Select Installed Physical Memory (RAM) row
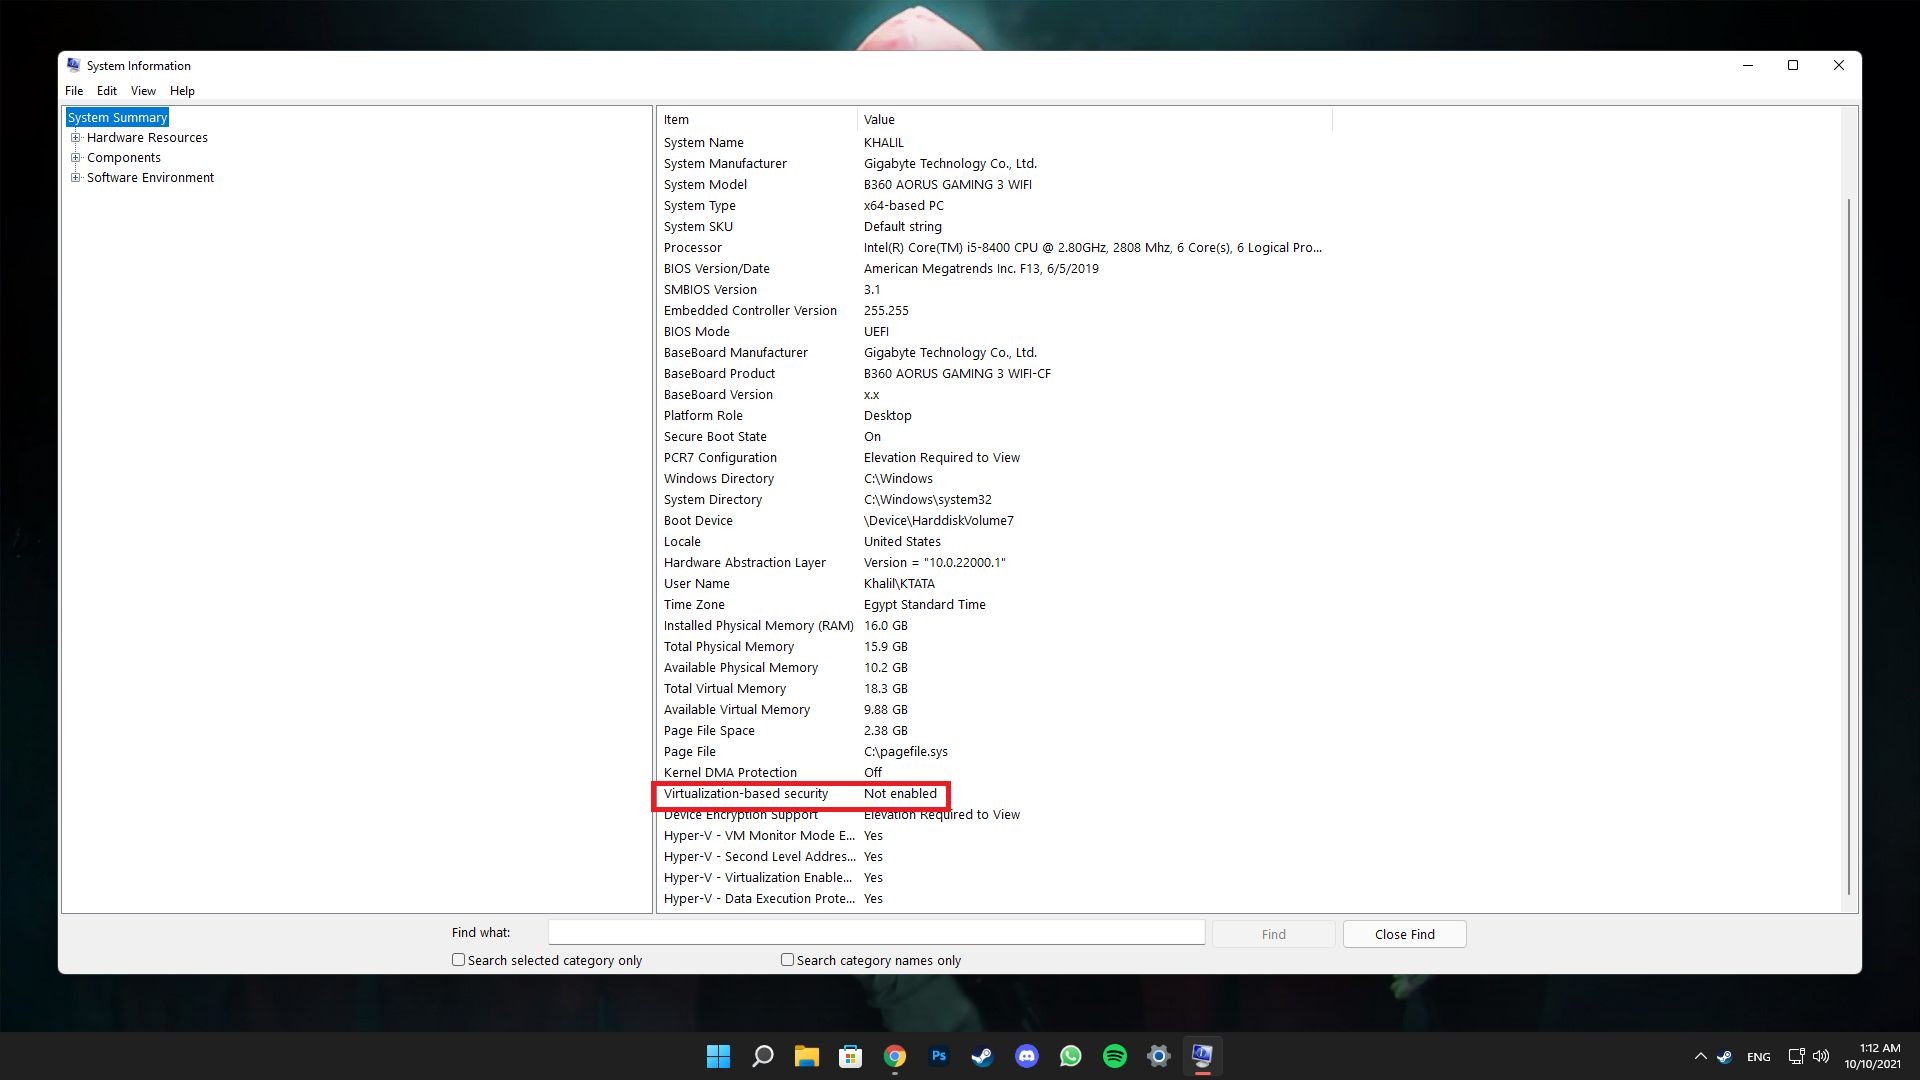Viewport: 1920px width, 1080px height. click(x=995, y=625)
